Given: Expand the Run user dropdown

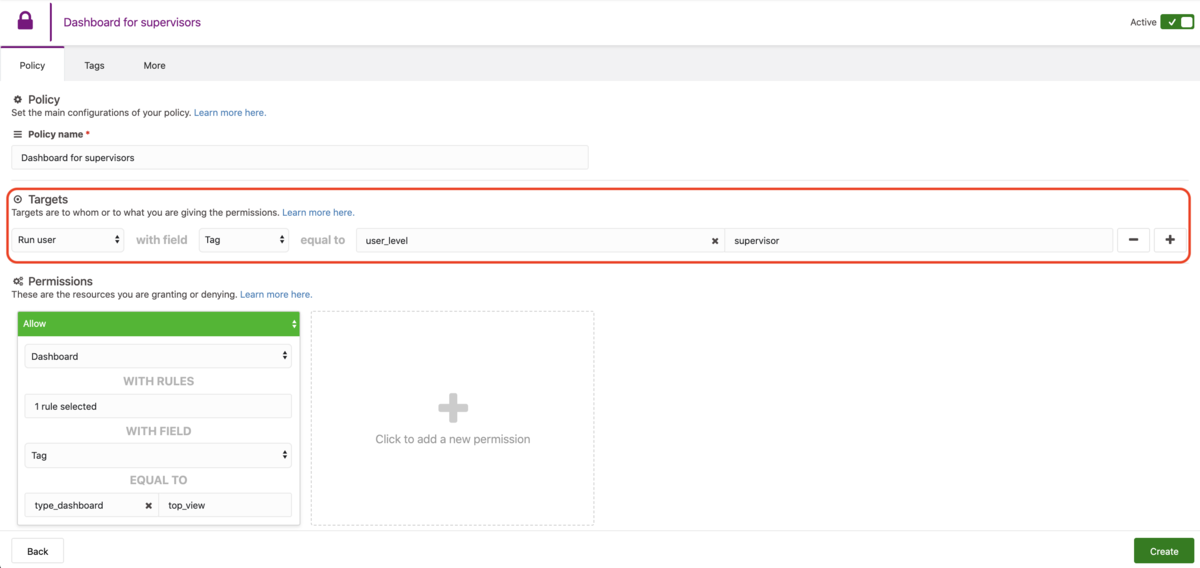Looking at the screenshot, I should pos(68,240).
